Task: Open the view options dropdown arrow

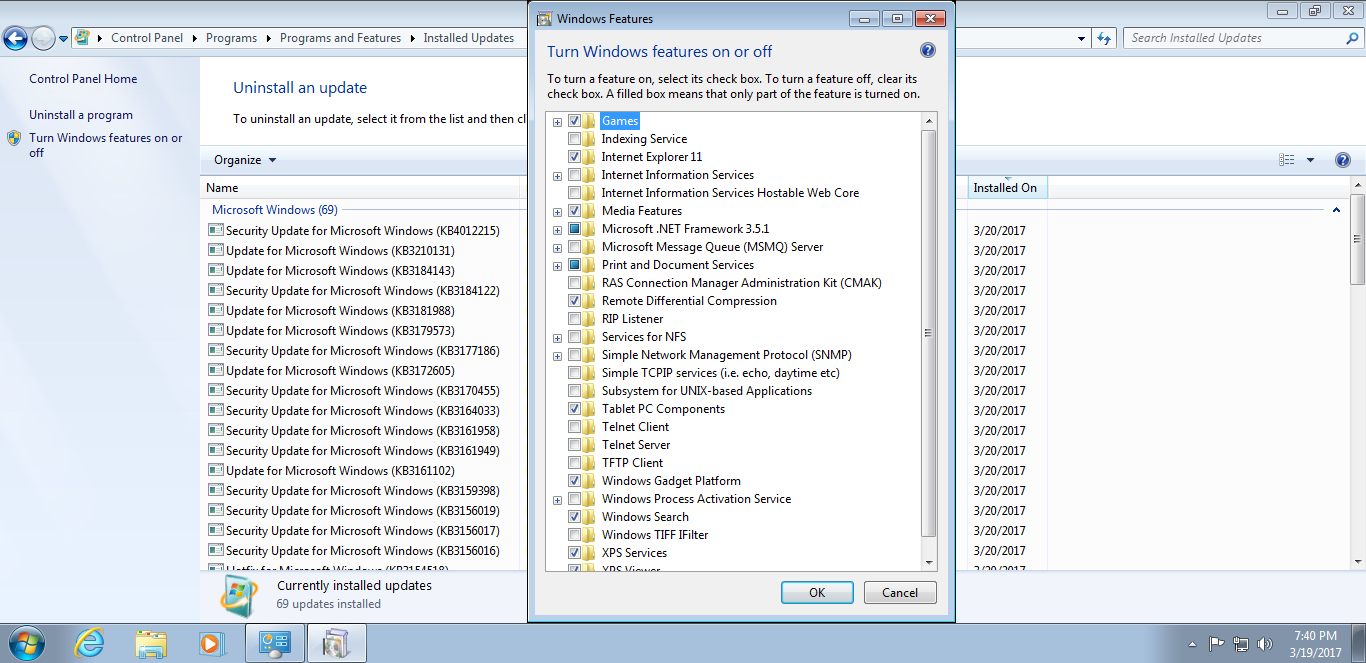Action: click(x=1310, y=160)
